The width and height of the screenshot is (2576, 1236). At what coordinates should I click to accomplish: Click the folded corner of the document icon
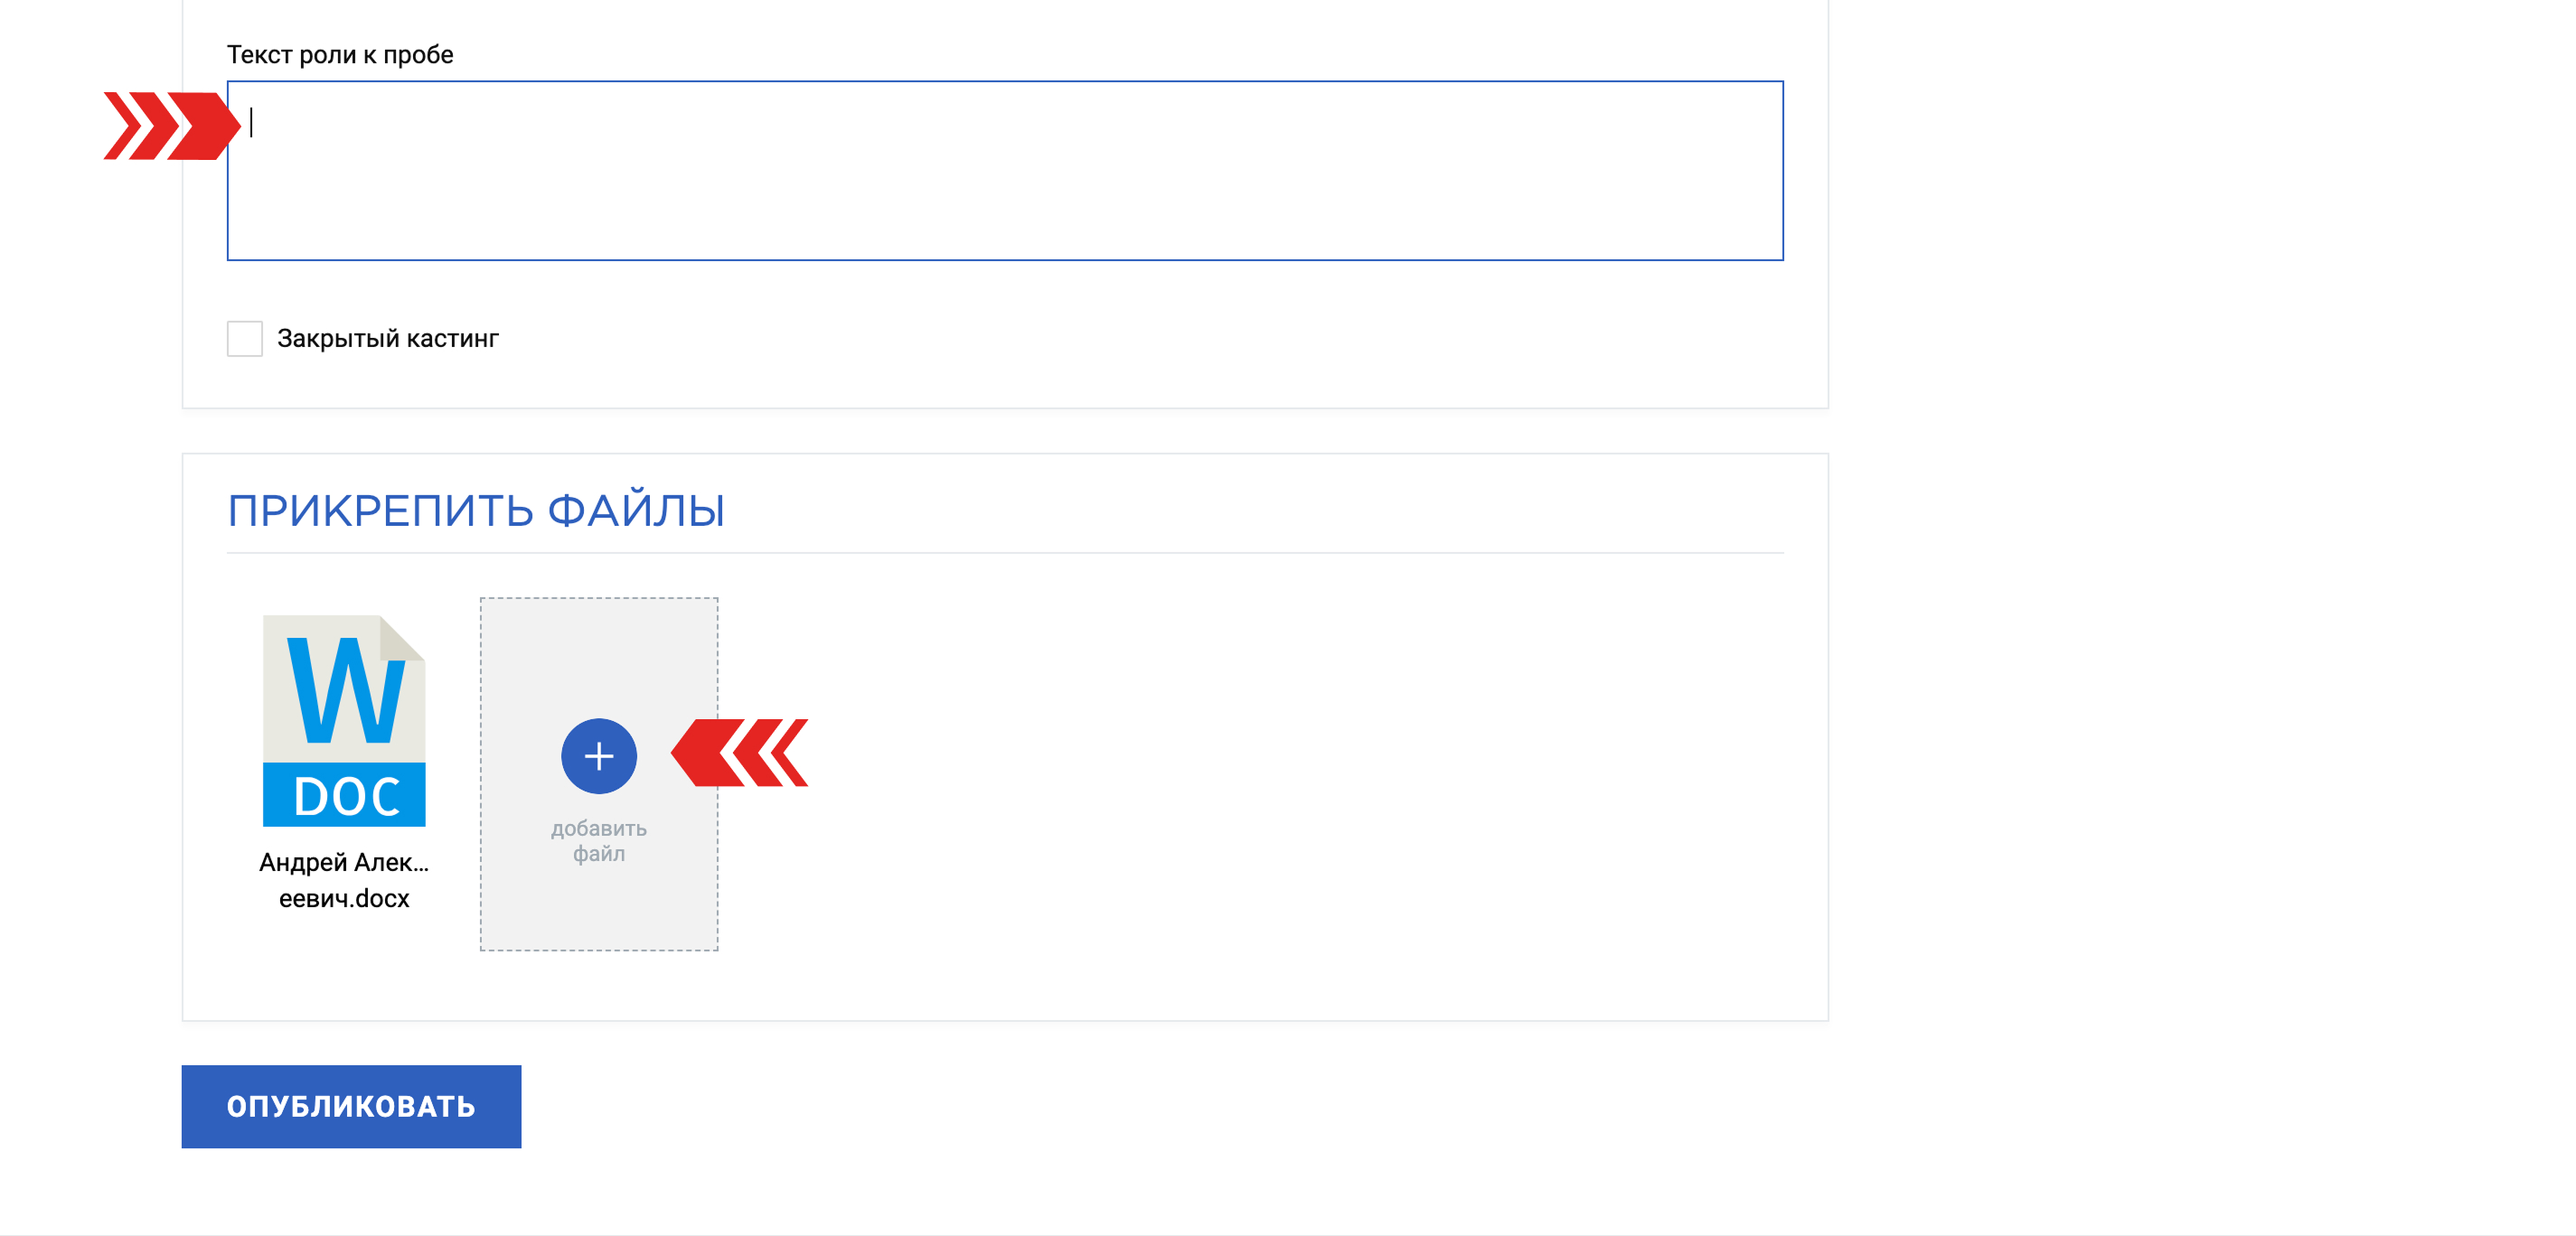tap(402, 638)
